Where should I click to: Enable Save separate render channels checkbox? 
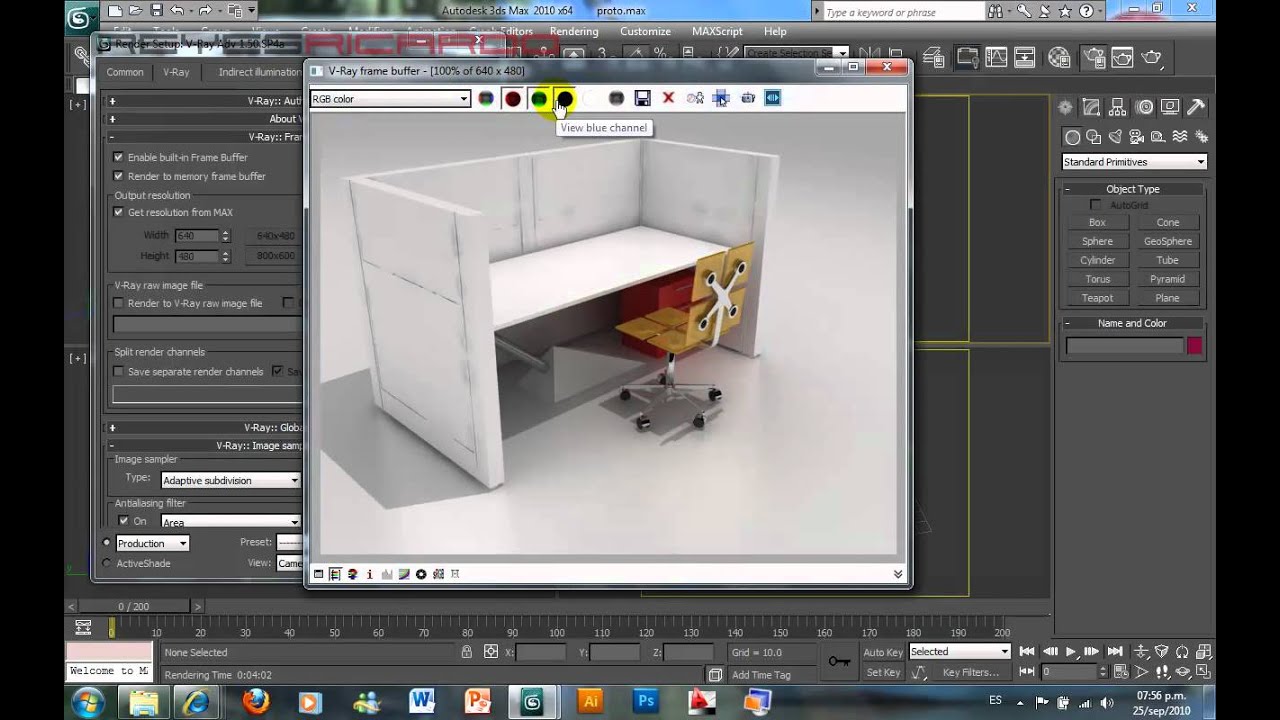(119, 371)
